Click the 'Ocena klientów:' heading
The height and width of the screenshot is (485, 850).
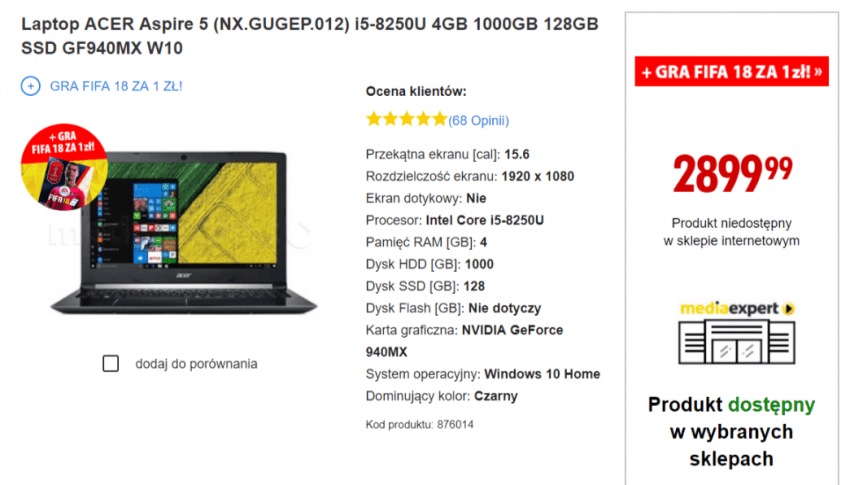pos(416,92)
